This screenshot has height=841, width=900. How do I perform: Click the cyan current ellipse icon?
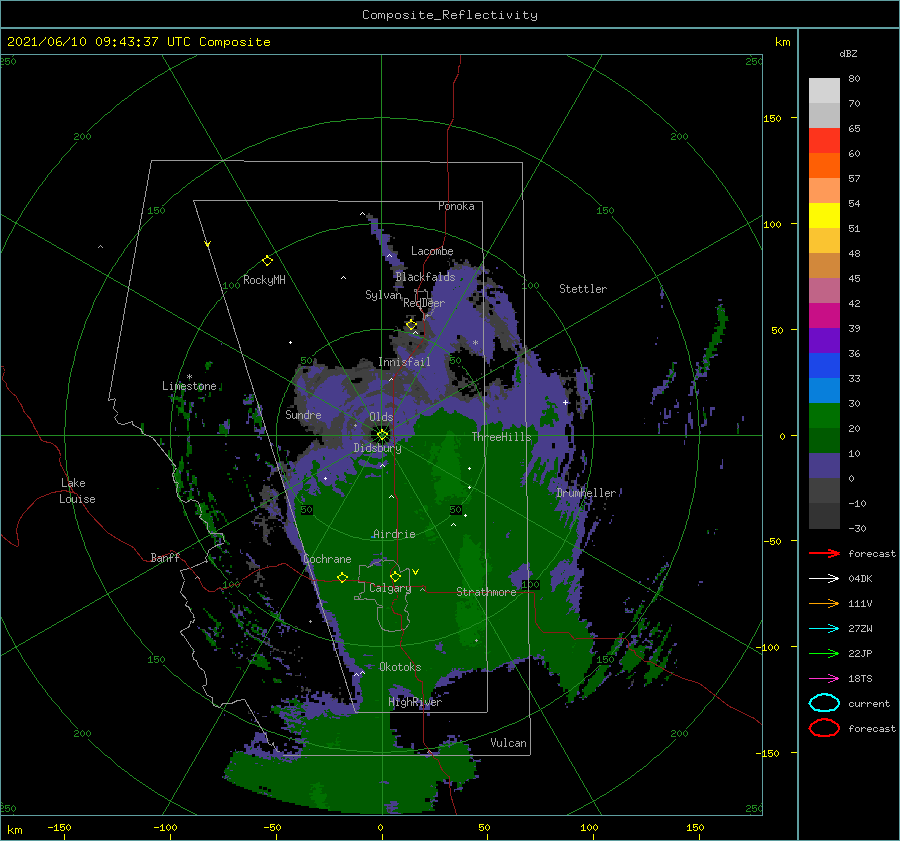pyautogui.click(x=824, y=703)
